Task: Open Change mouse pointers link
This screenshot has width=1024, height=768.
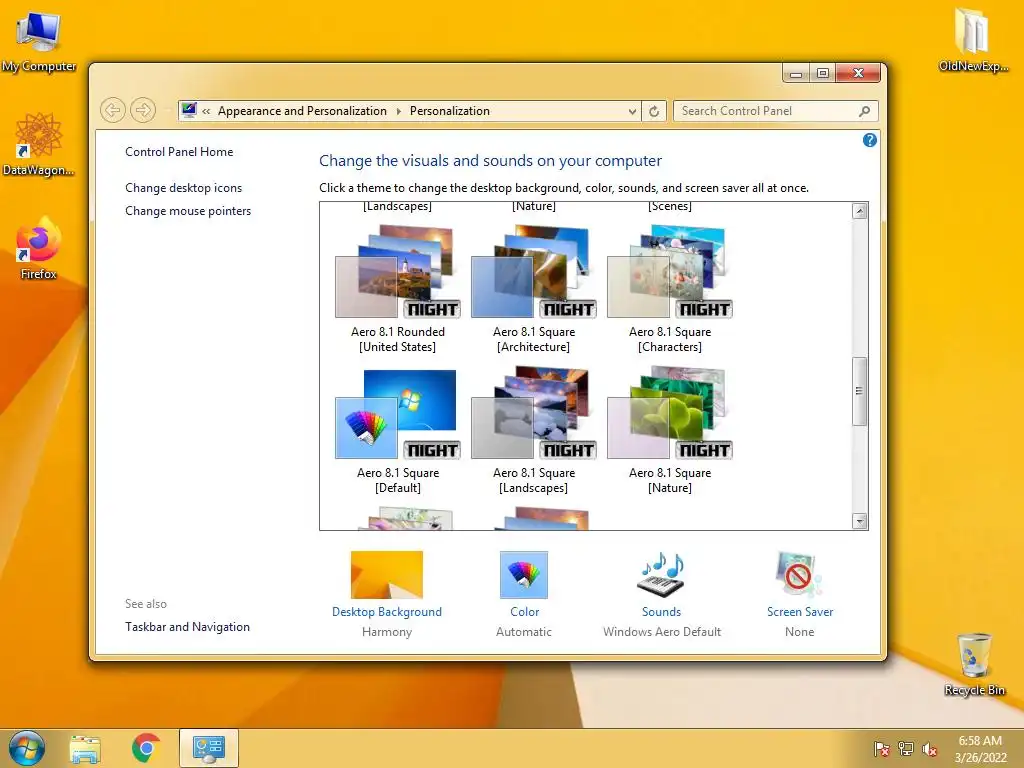Action: point(188,211)
